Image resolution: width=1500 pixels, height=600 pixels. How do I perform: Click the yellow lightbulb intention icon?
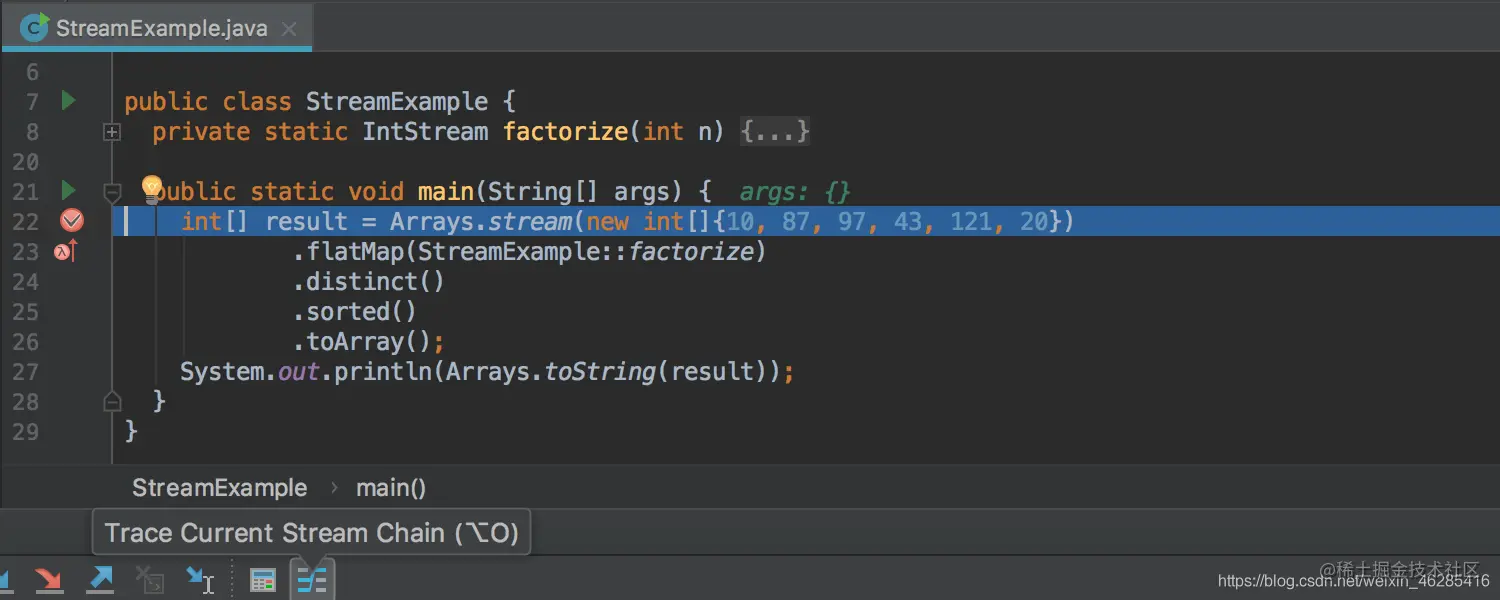151,187
